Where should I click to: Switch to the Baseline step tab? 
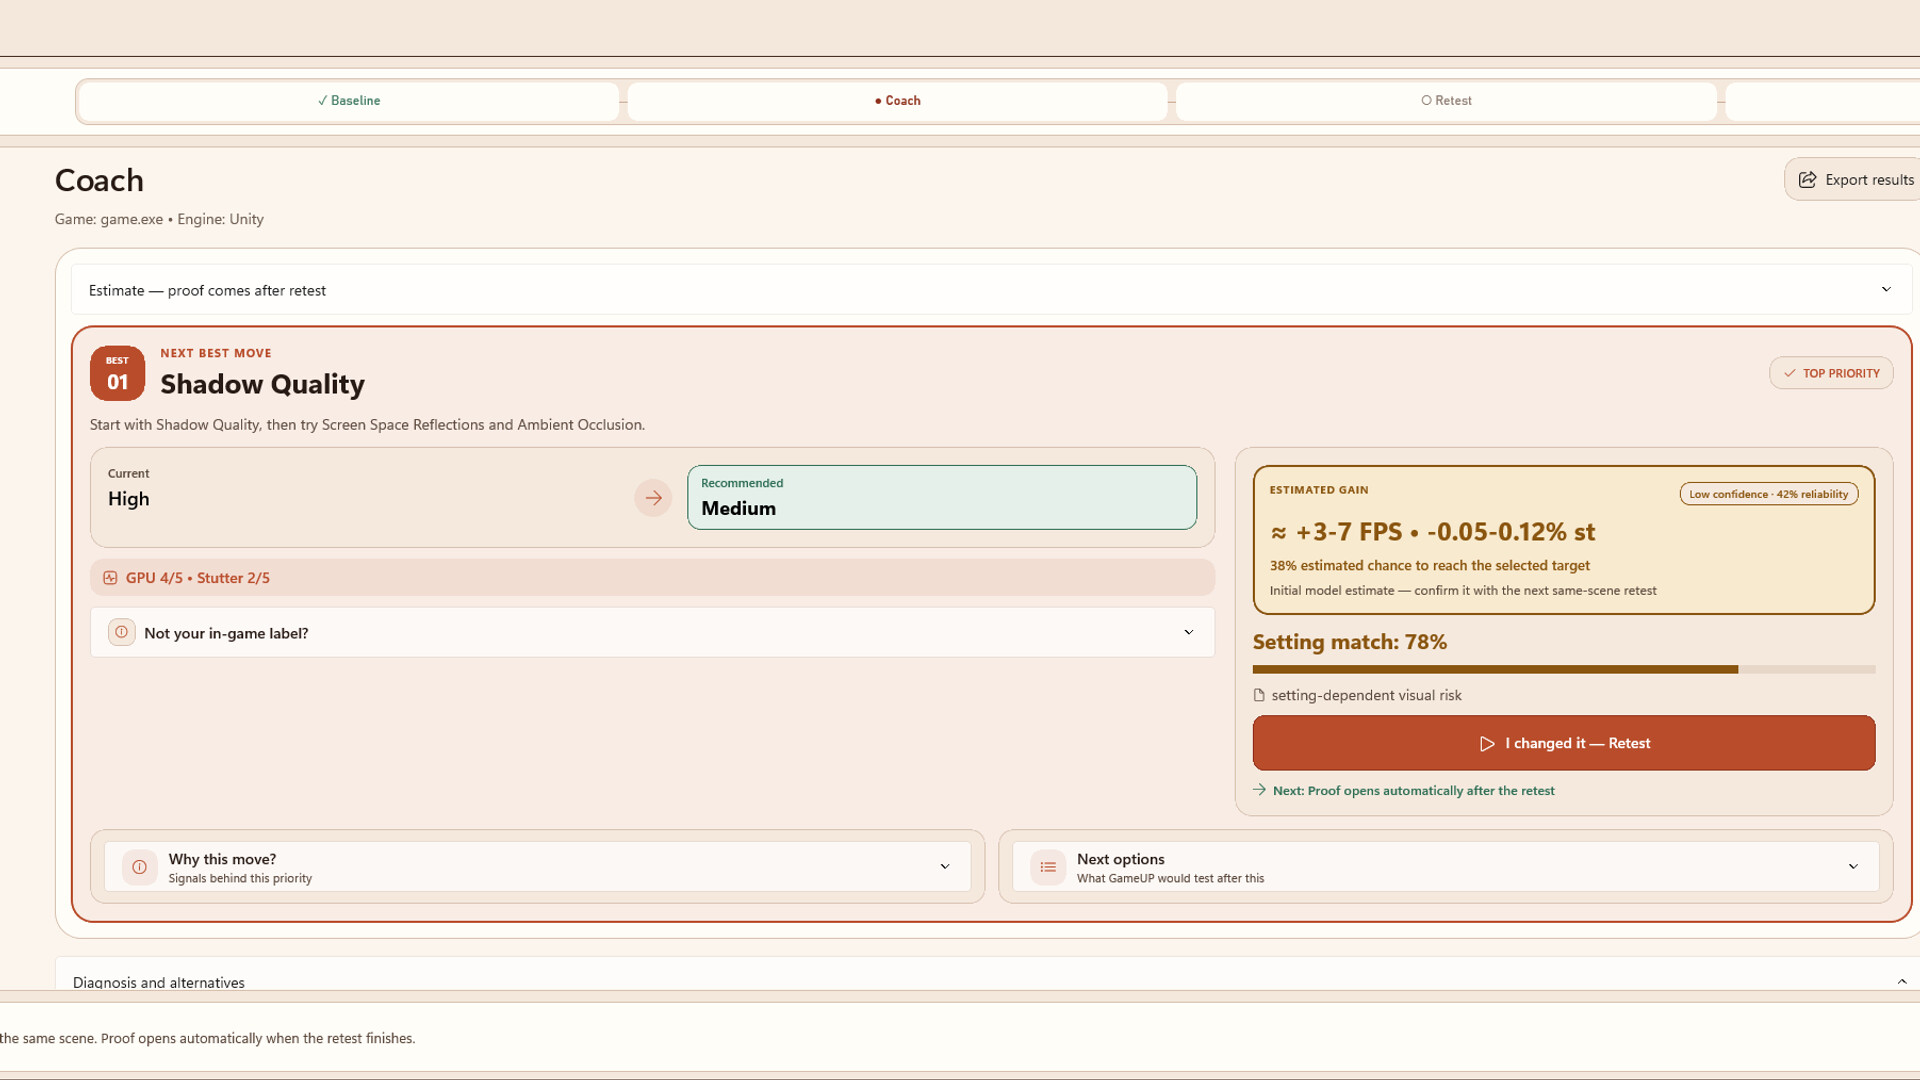348,101
